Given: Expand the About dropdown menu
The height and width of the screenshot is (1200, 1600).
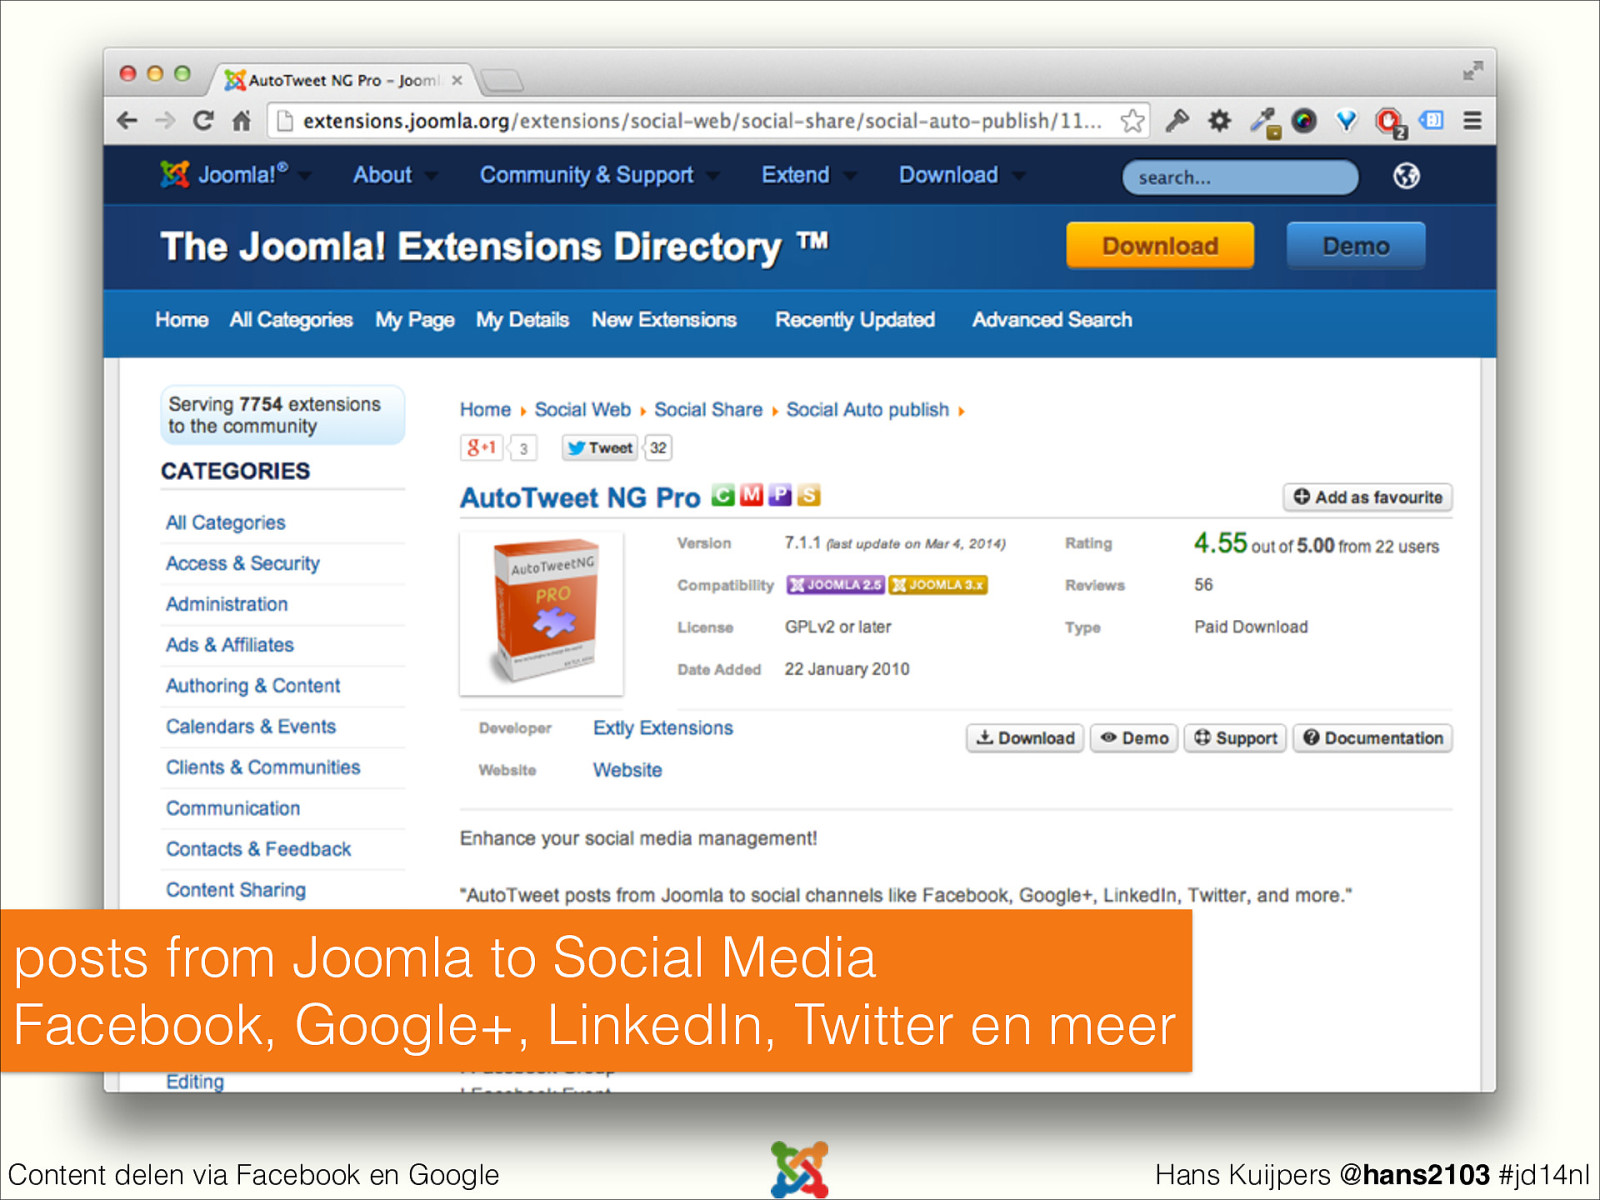Looking at the screenshot, I should 431,176.
